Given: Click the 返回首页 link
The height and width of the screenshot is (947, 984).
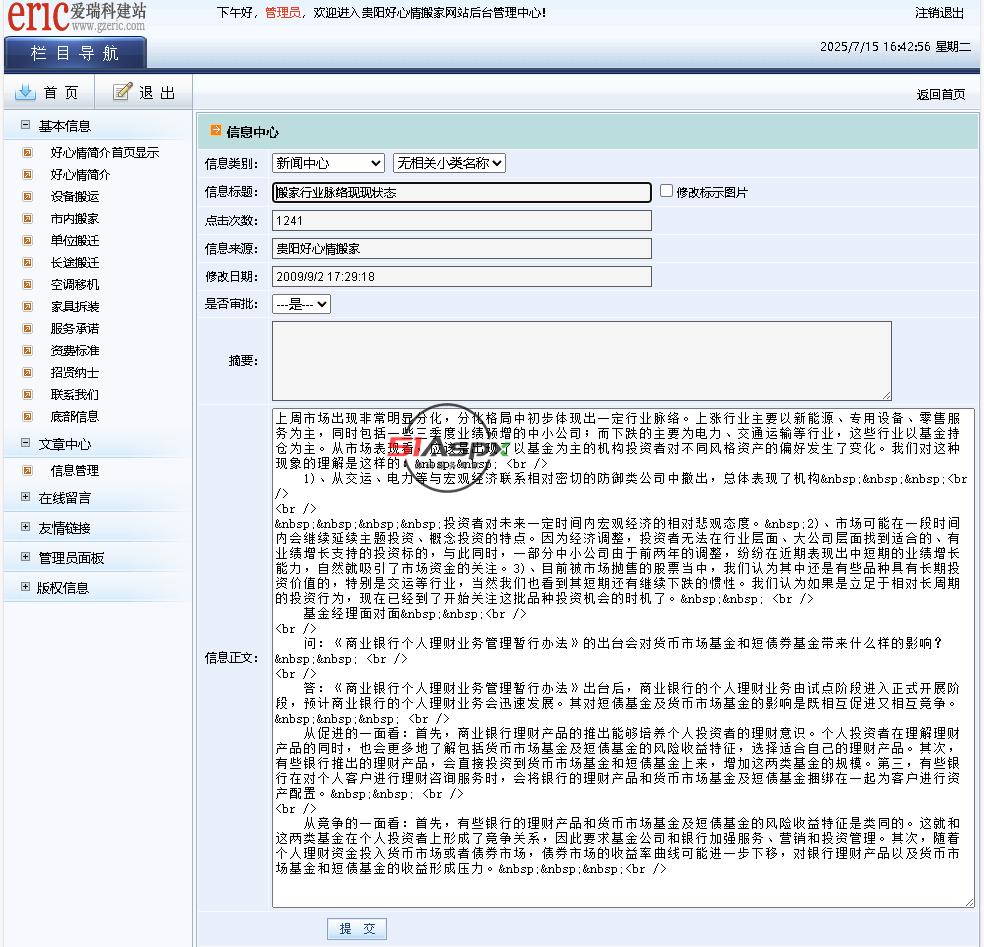Looking at the screenshot, I should tap(941, 95).
